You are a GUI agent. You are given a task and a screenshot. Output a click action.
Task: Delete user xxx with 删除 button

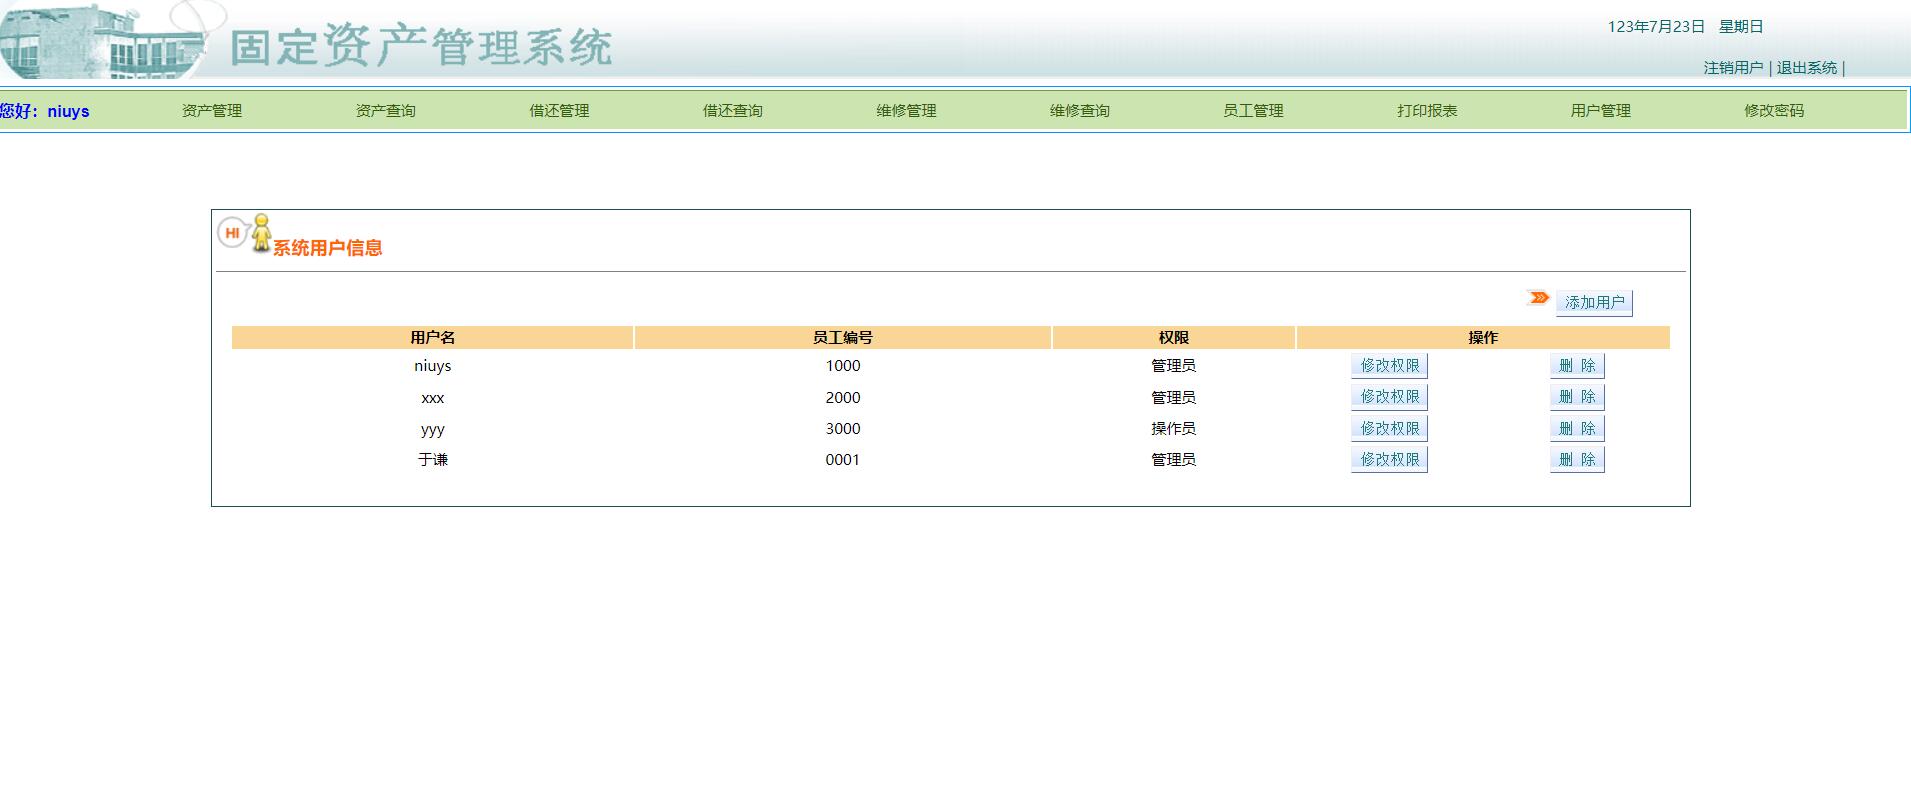click(1577, 397)
